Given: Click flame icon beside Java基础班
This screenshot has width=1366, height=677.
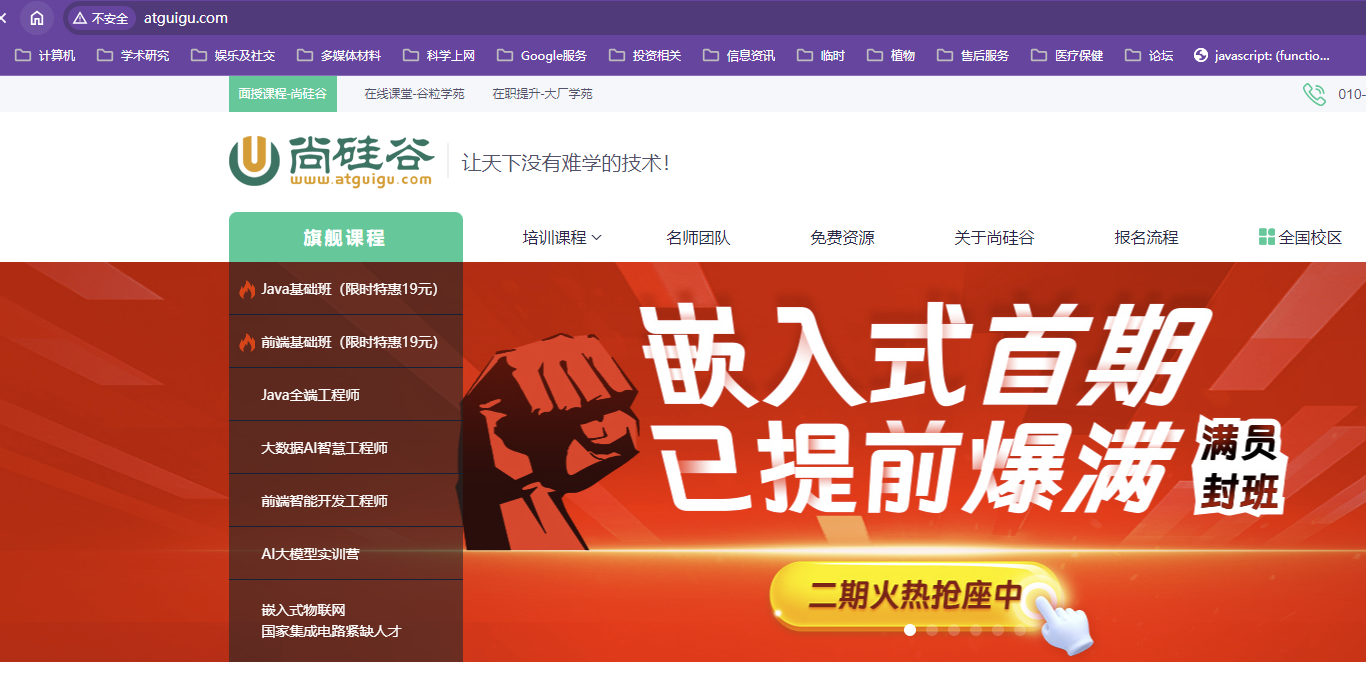Looking at the screenshot, I should point(247,289).
